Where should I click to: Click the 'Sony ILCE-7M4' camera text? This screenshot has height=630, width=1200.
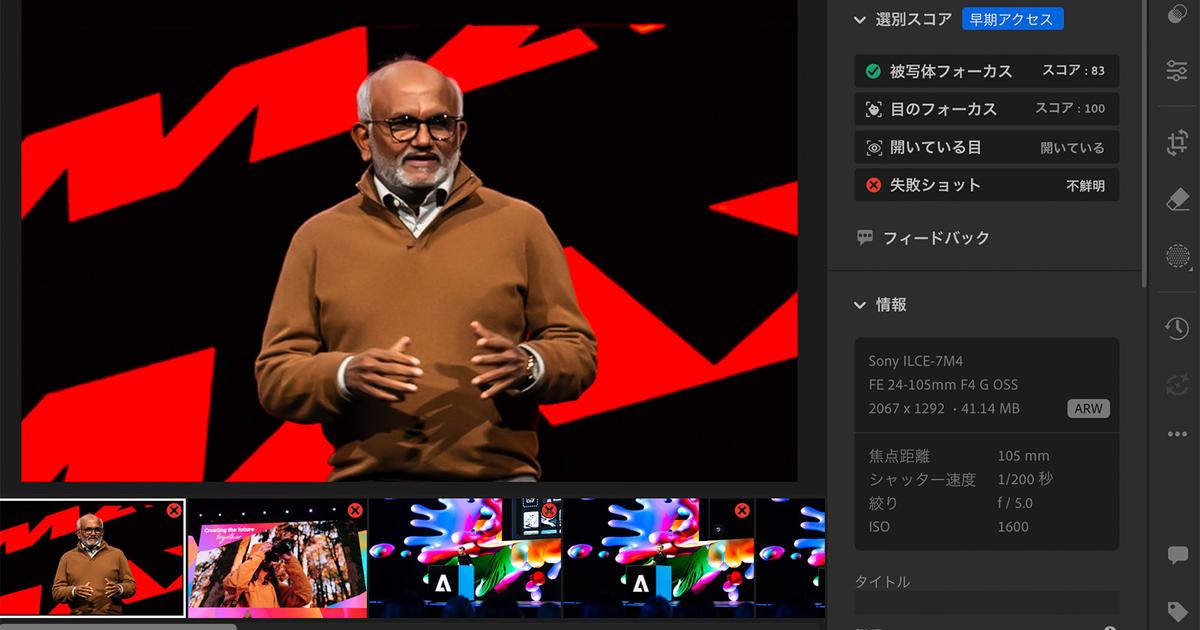pos(916,361)
